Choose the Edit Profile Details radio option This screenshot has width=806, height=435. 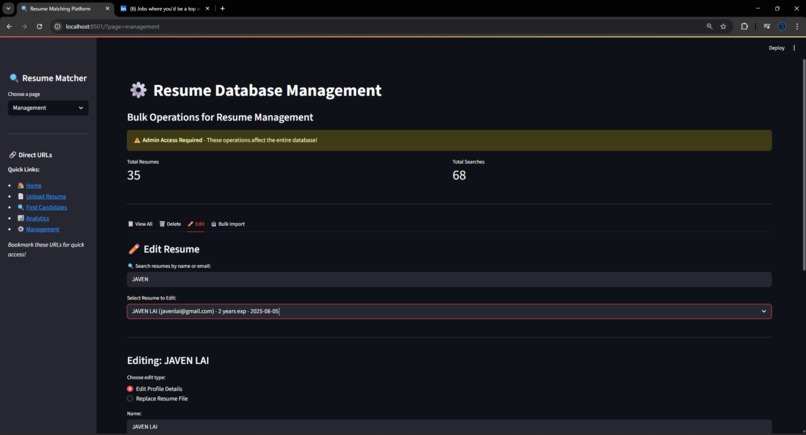tap(155, 389)
